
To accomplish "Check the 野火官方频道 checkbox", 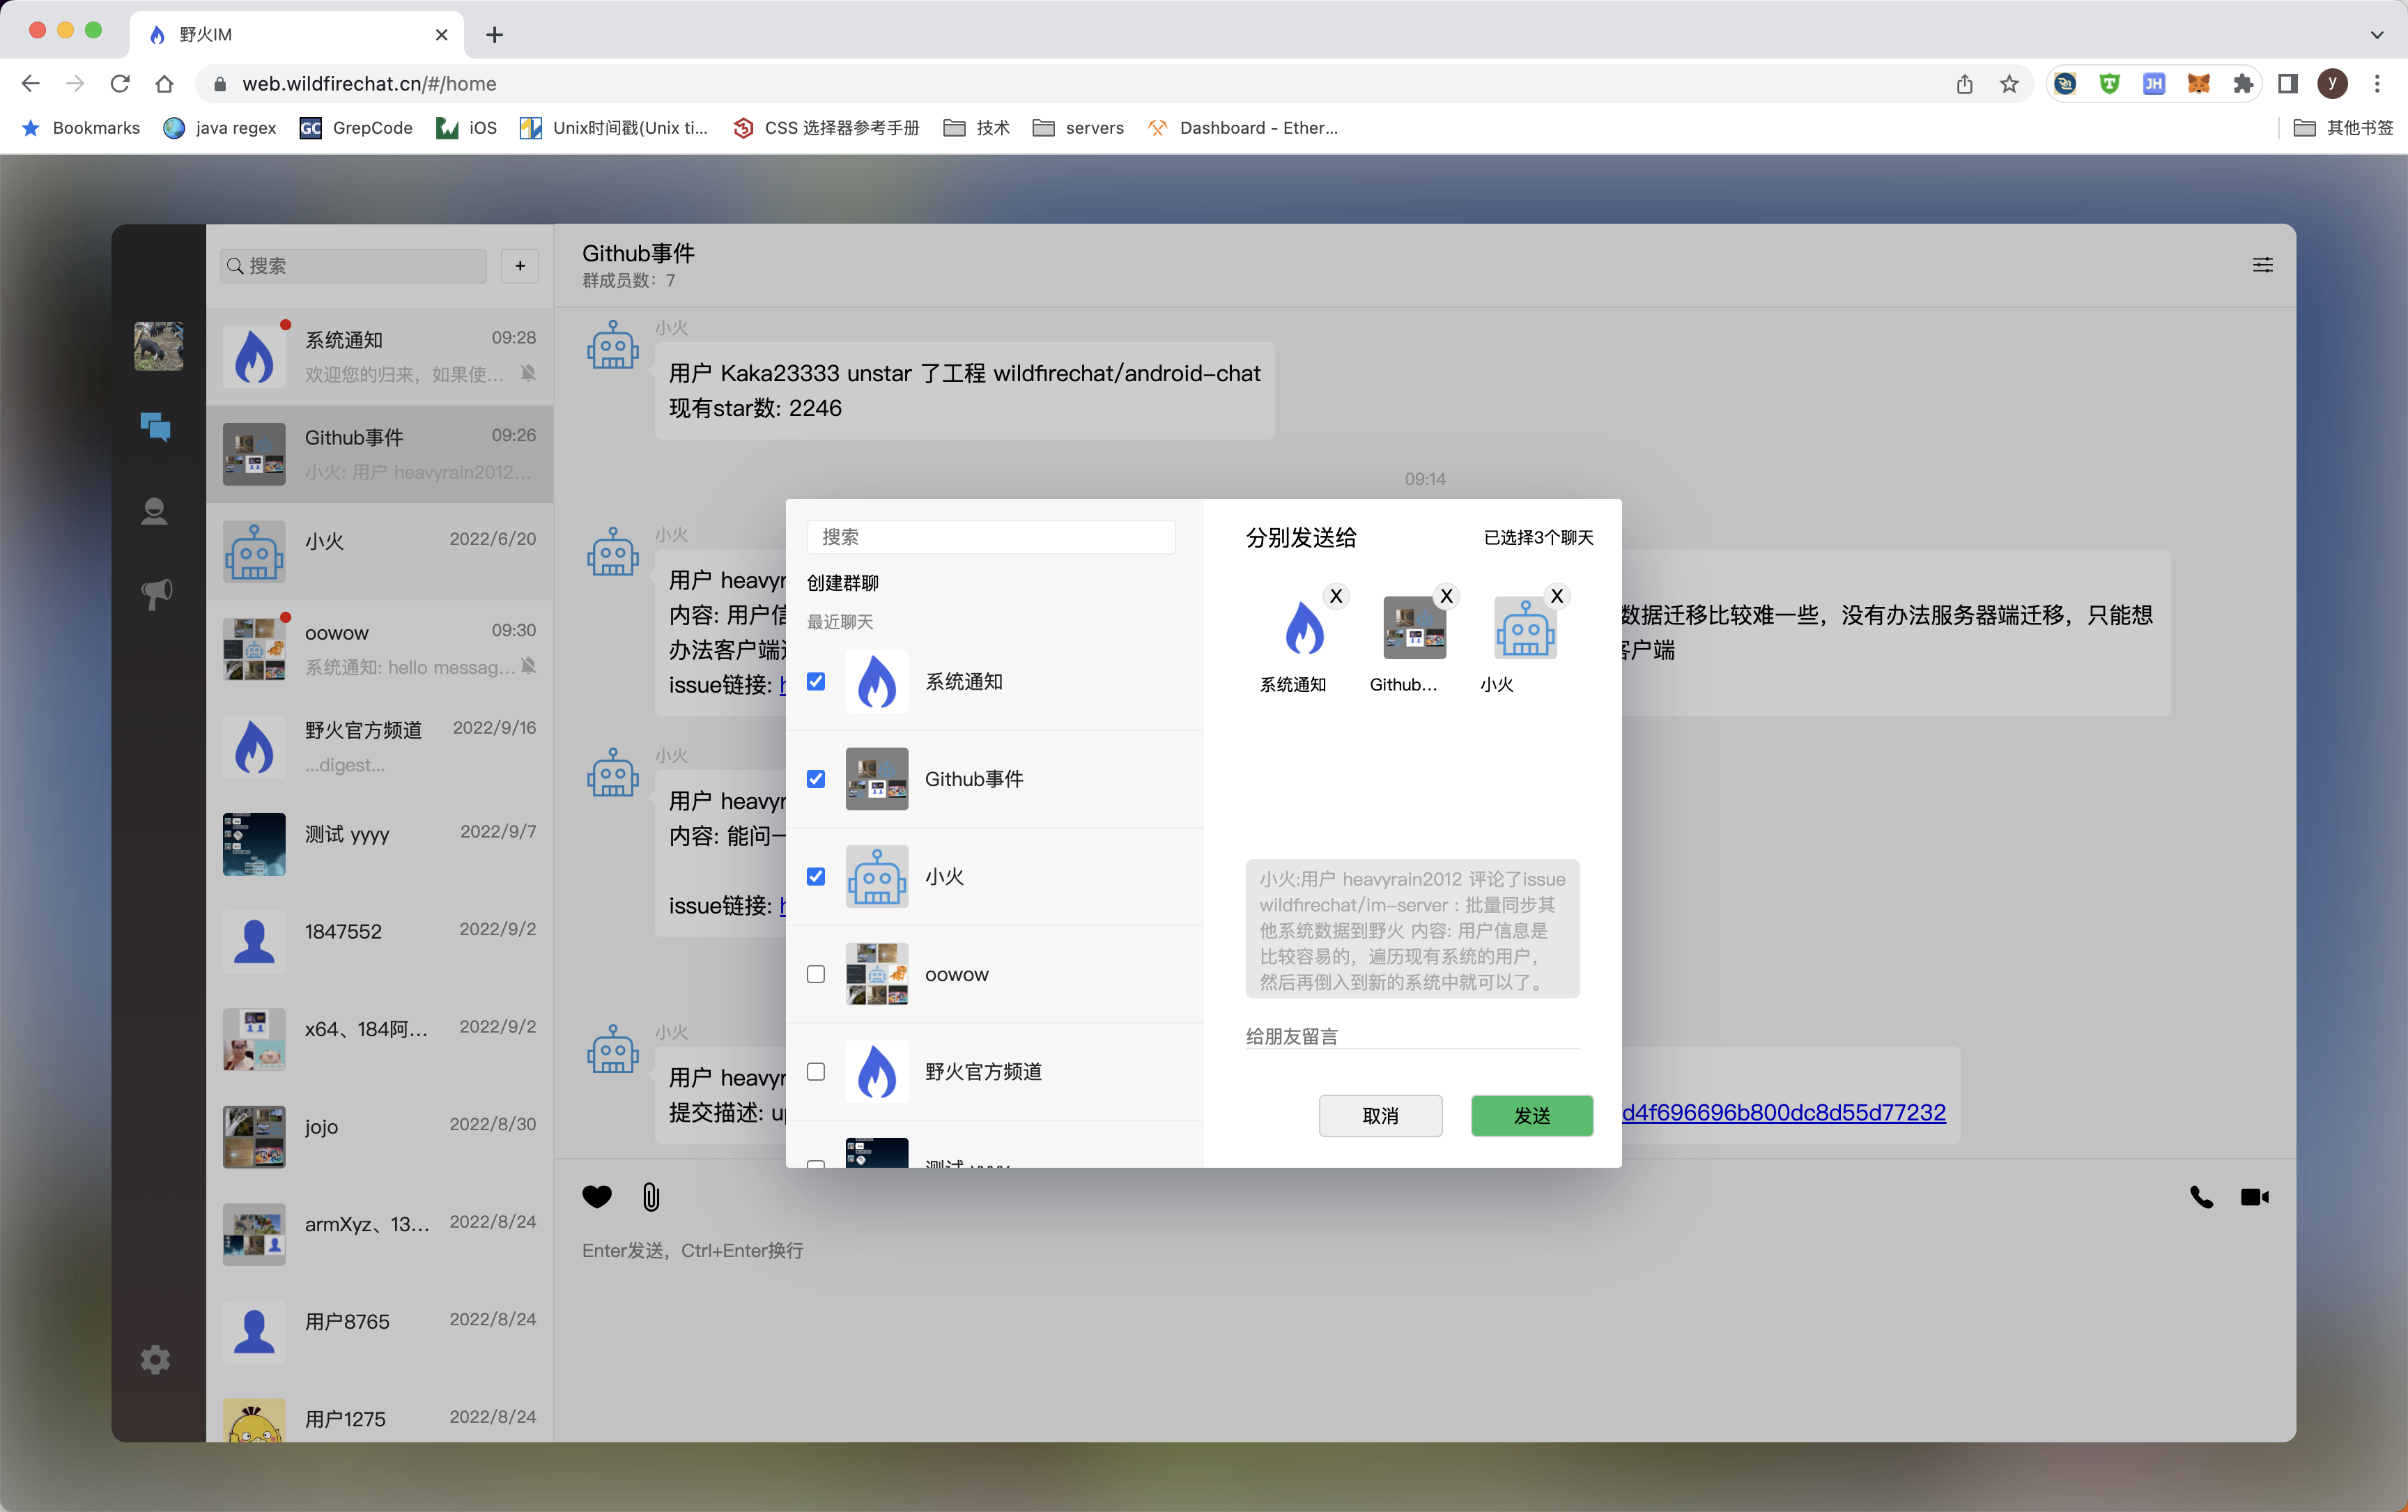I will point(816,1072).
